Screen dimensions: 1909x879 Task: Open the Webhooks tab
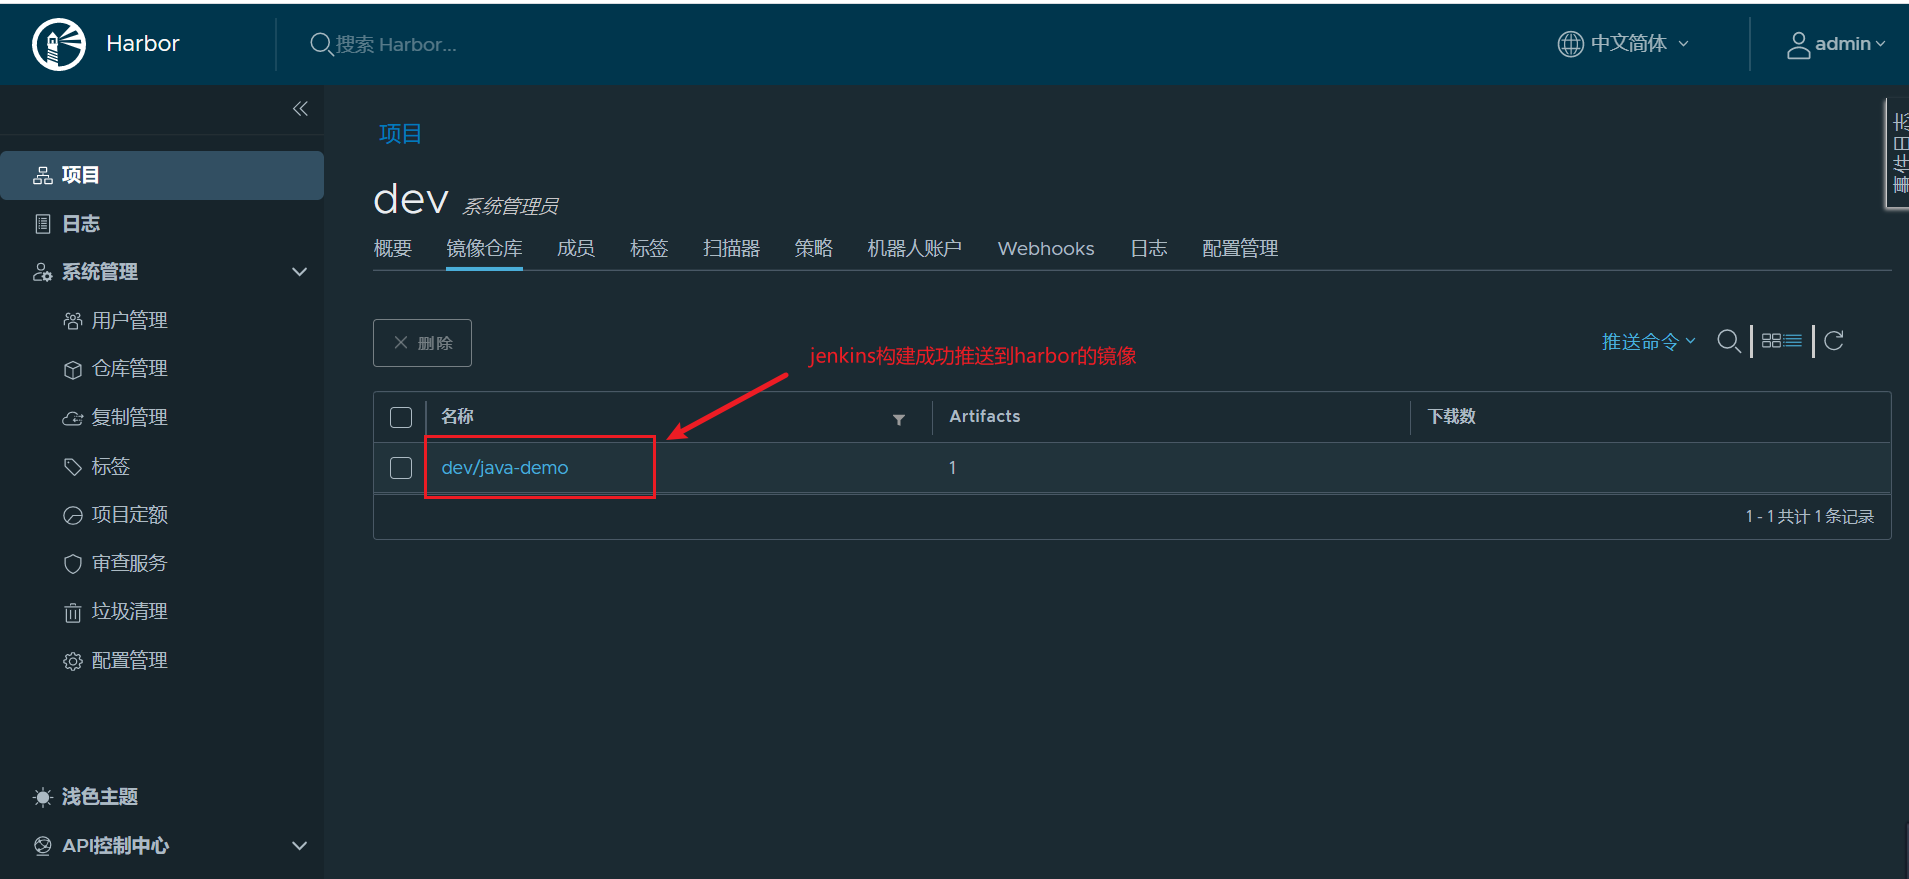1046,248
